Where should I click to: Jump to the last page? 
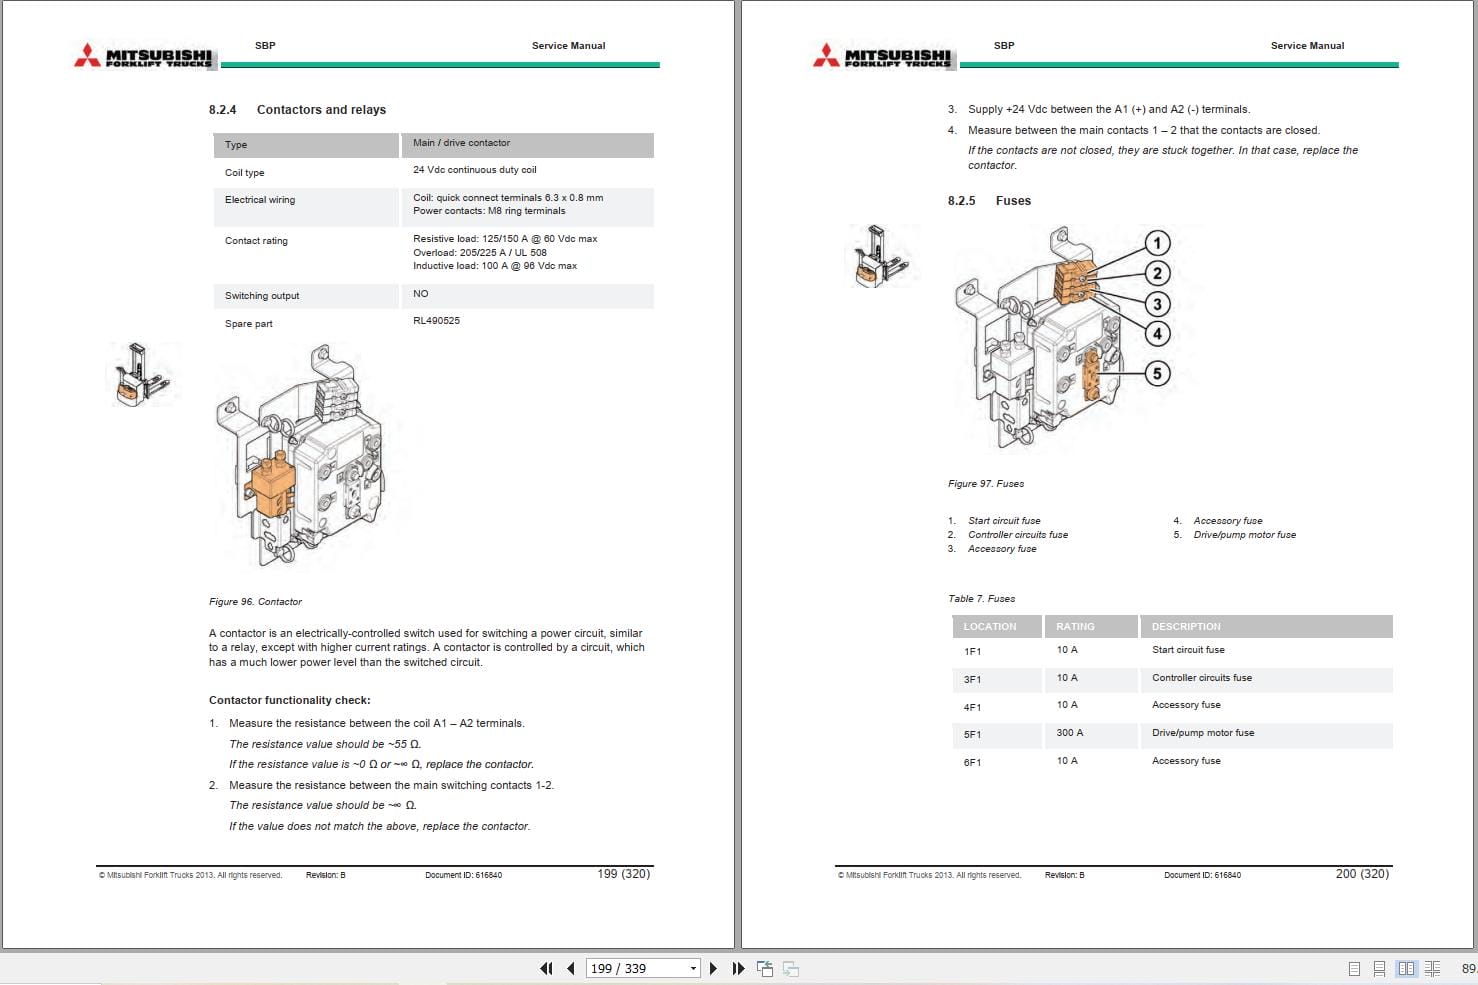[x=739, y=968]
